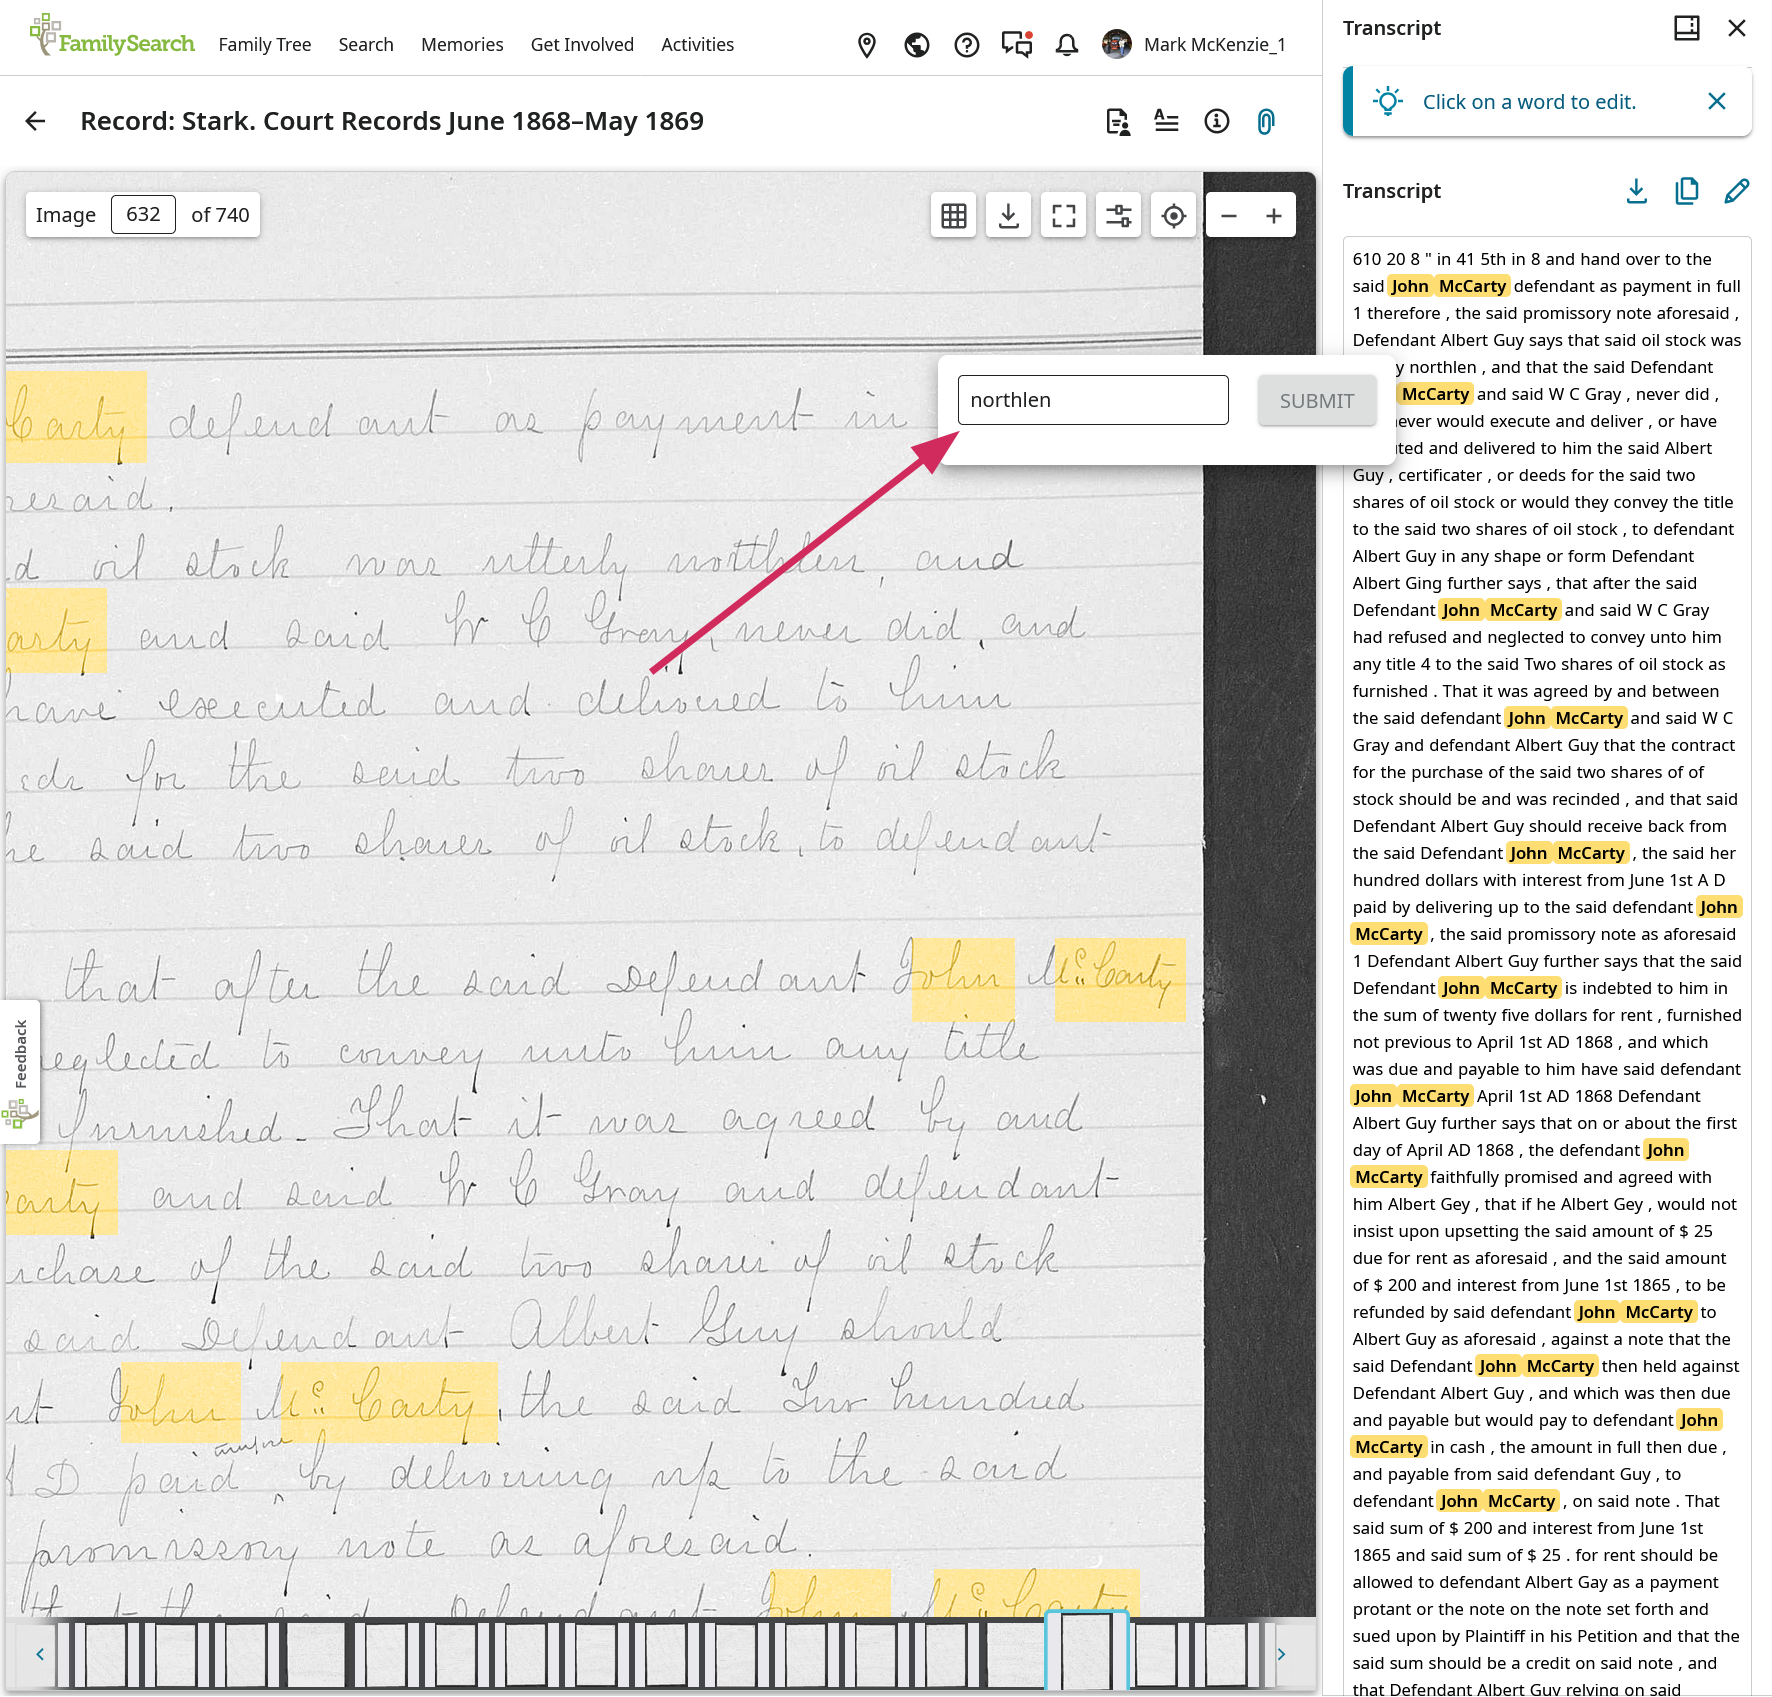This screenshot has width=1772, height=1697.
Task: Click the paperclip attach icon
Action: click(1266, 122)
